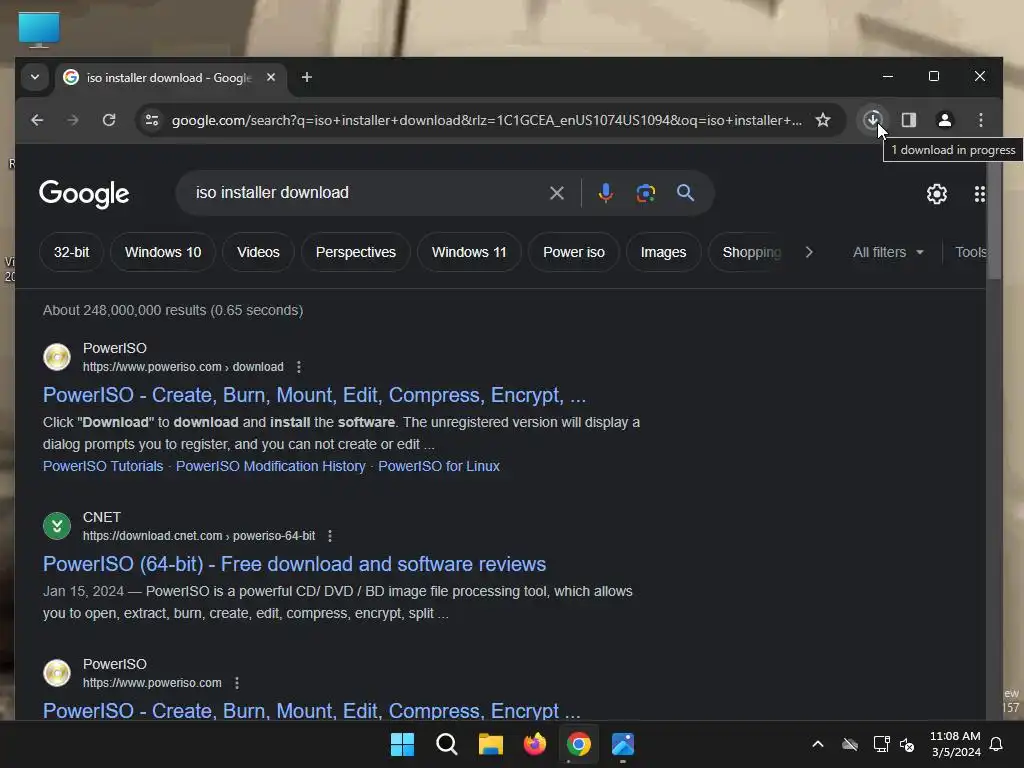Open Chrome downloads icon in toolbar

click(872, 120)
